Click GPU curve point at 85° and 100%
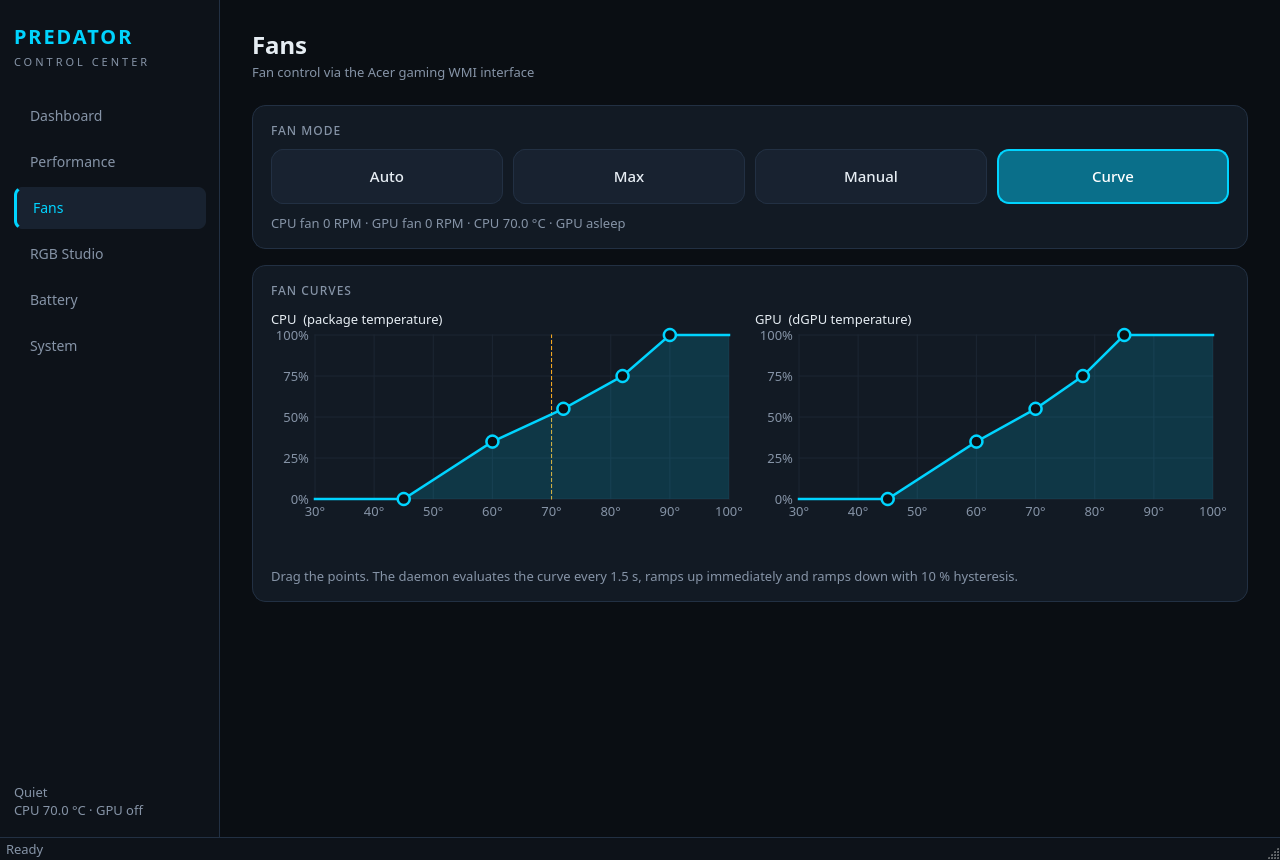 [1124, 335]
